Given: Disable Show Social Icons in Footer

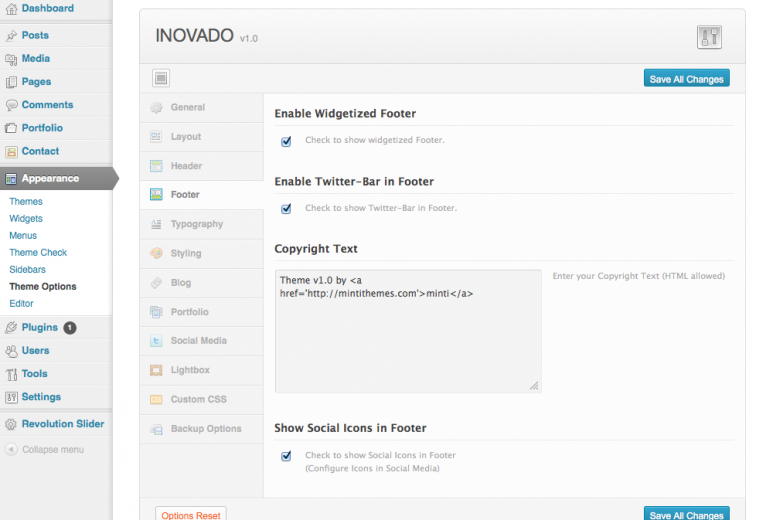Looking at the screenshot, I should pos(286,456).
